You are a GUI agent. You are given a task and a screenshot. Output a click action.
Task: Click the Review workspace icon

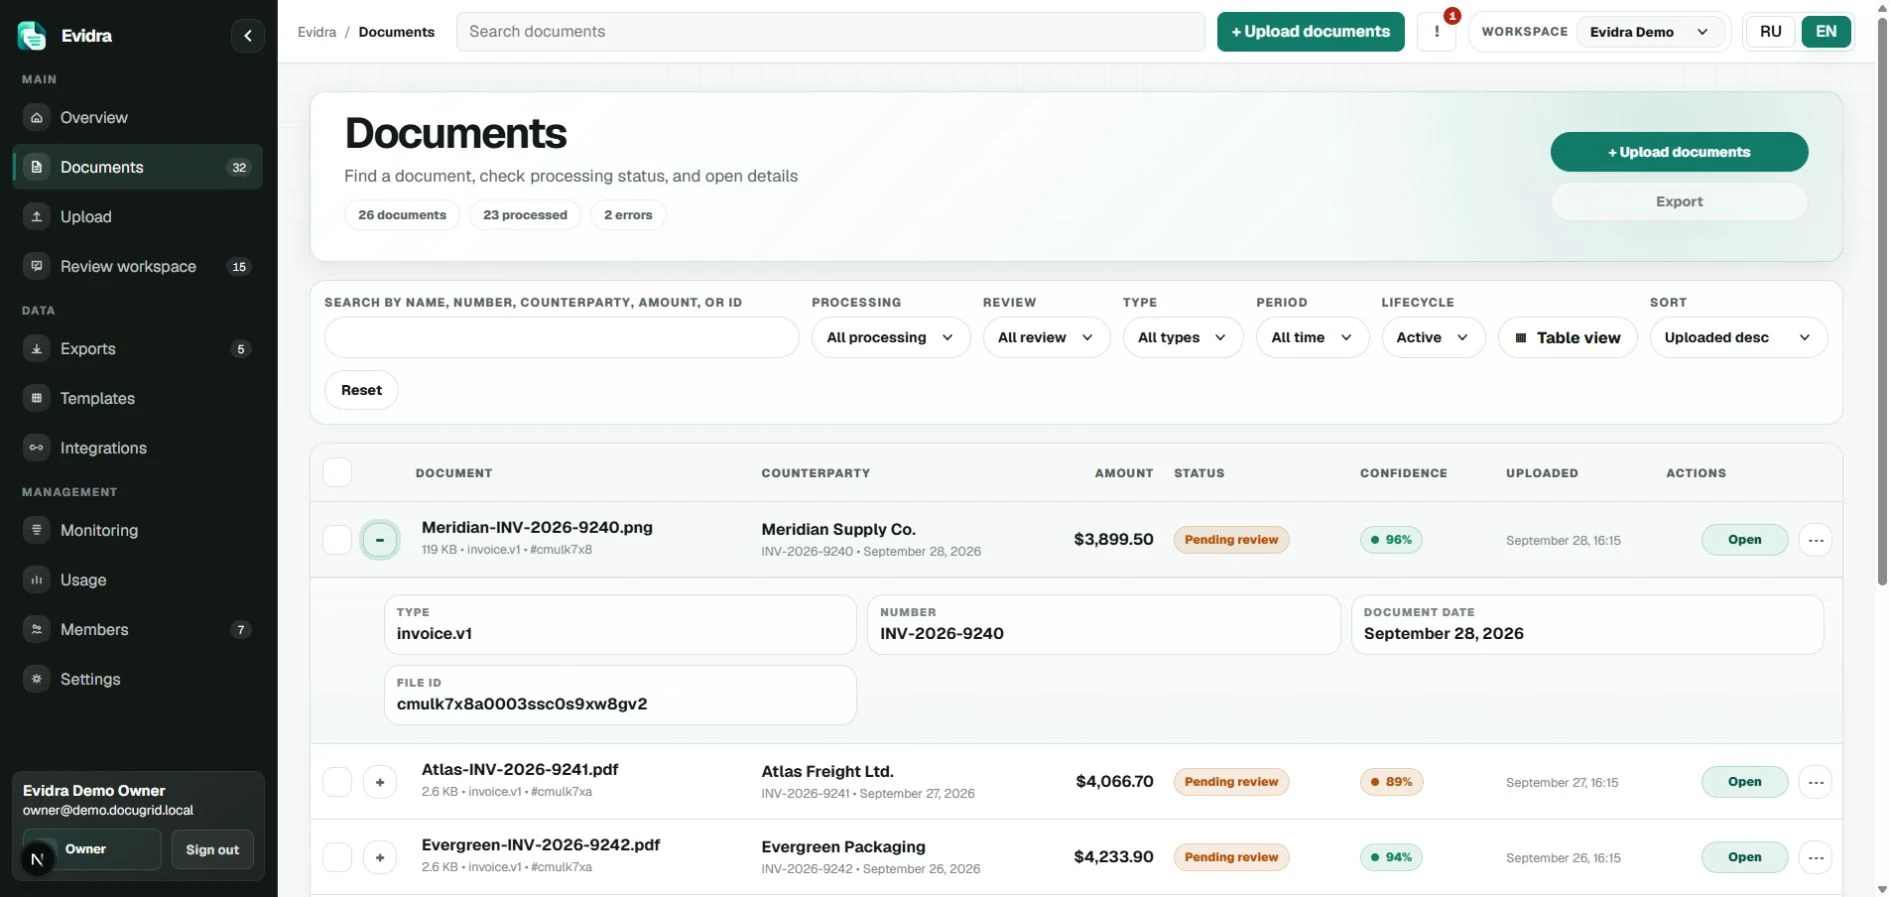click(x=37, y=266)
